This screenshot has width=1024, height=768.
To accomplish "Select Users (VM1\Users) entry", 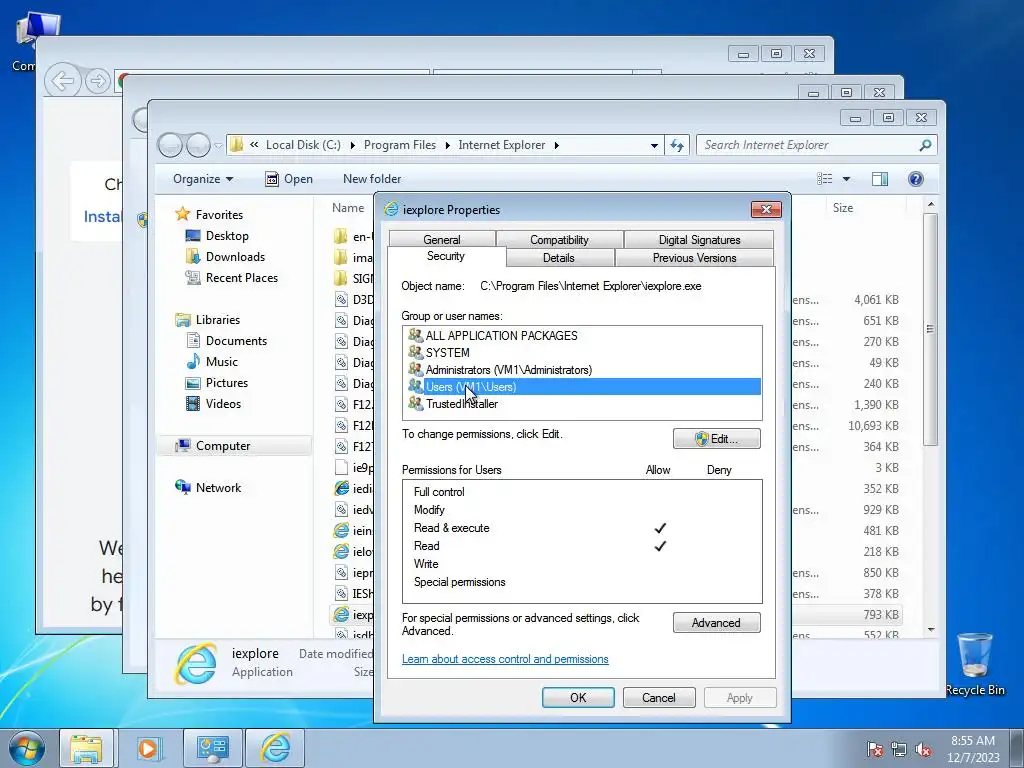I will click(584, 387).
